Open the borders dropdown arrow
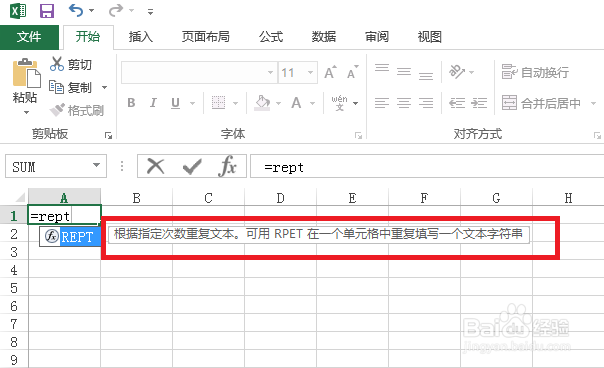Image resolution: width=604 pixels, height=368 pixels. [x=235, y=103]
